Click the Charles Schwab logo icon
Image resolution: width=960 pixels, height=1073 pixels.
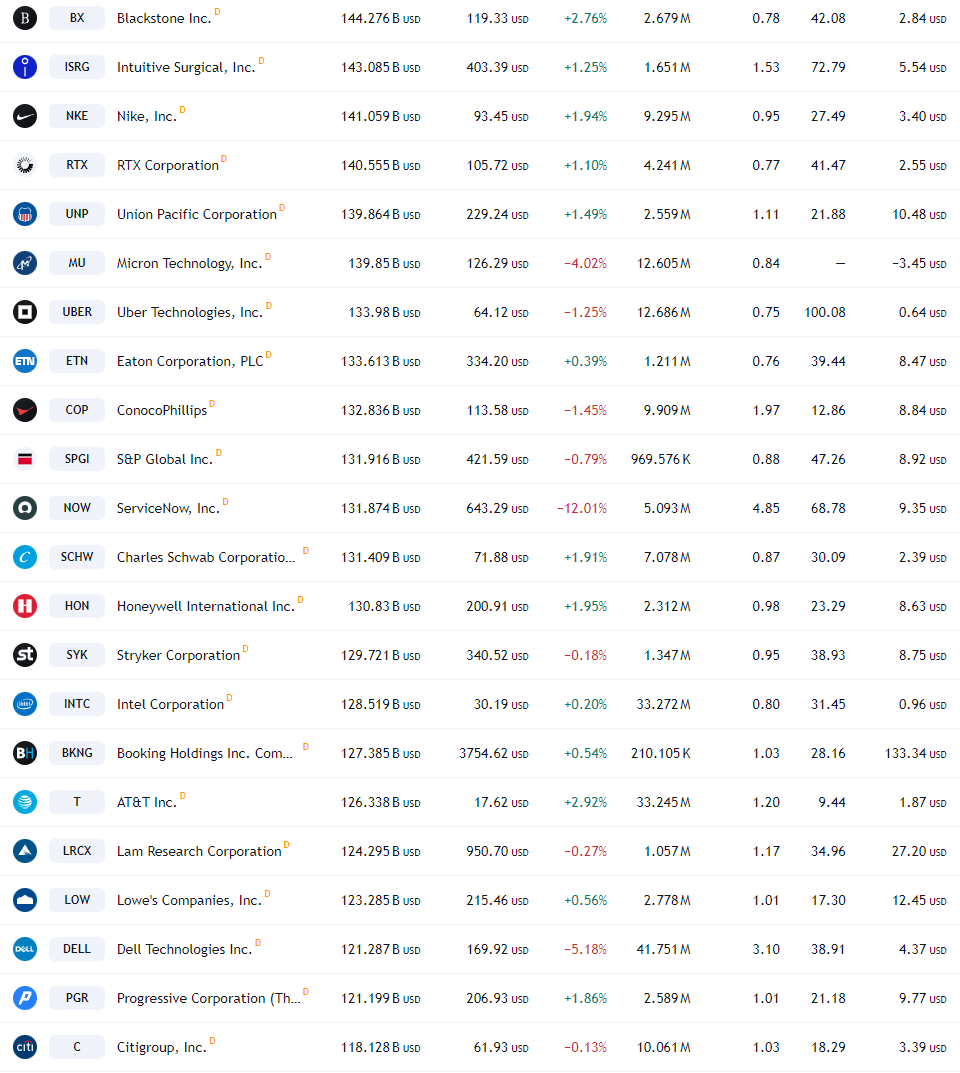click(x=25, y=557)
